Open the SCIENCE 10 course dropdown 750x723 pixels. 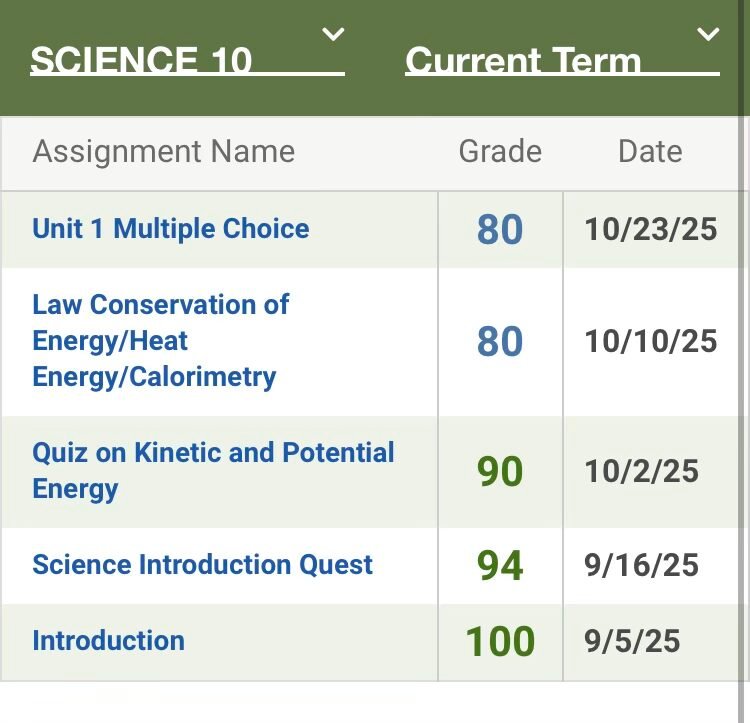tap(141, 60)
